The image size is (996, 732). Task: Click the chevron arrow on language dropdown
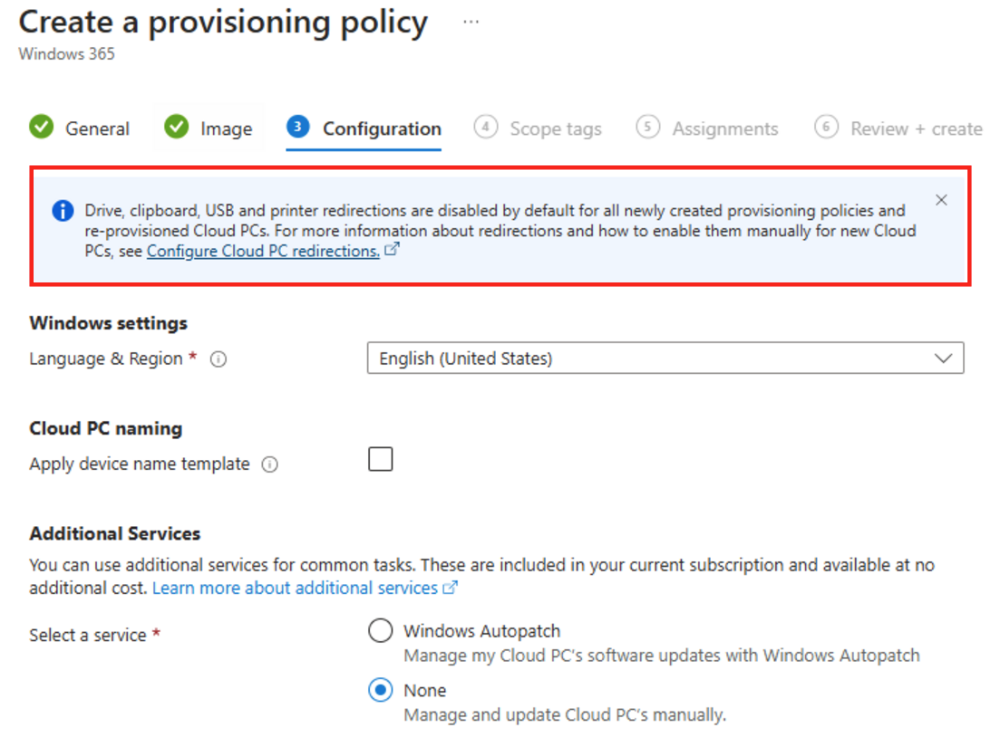pos(942,358)
